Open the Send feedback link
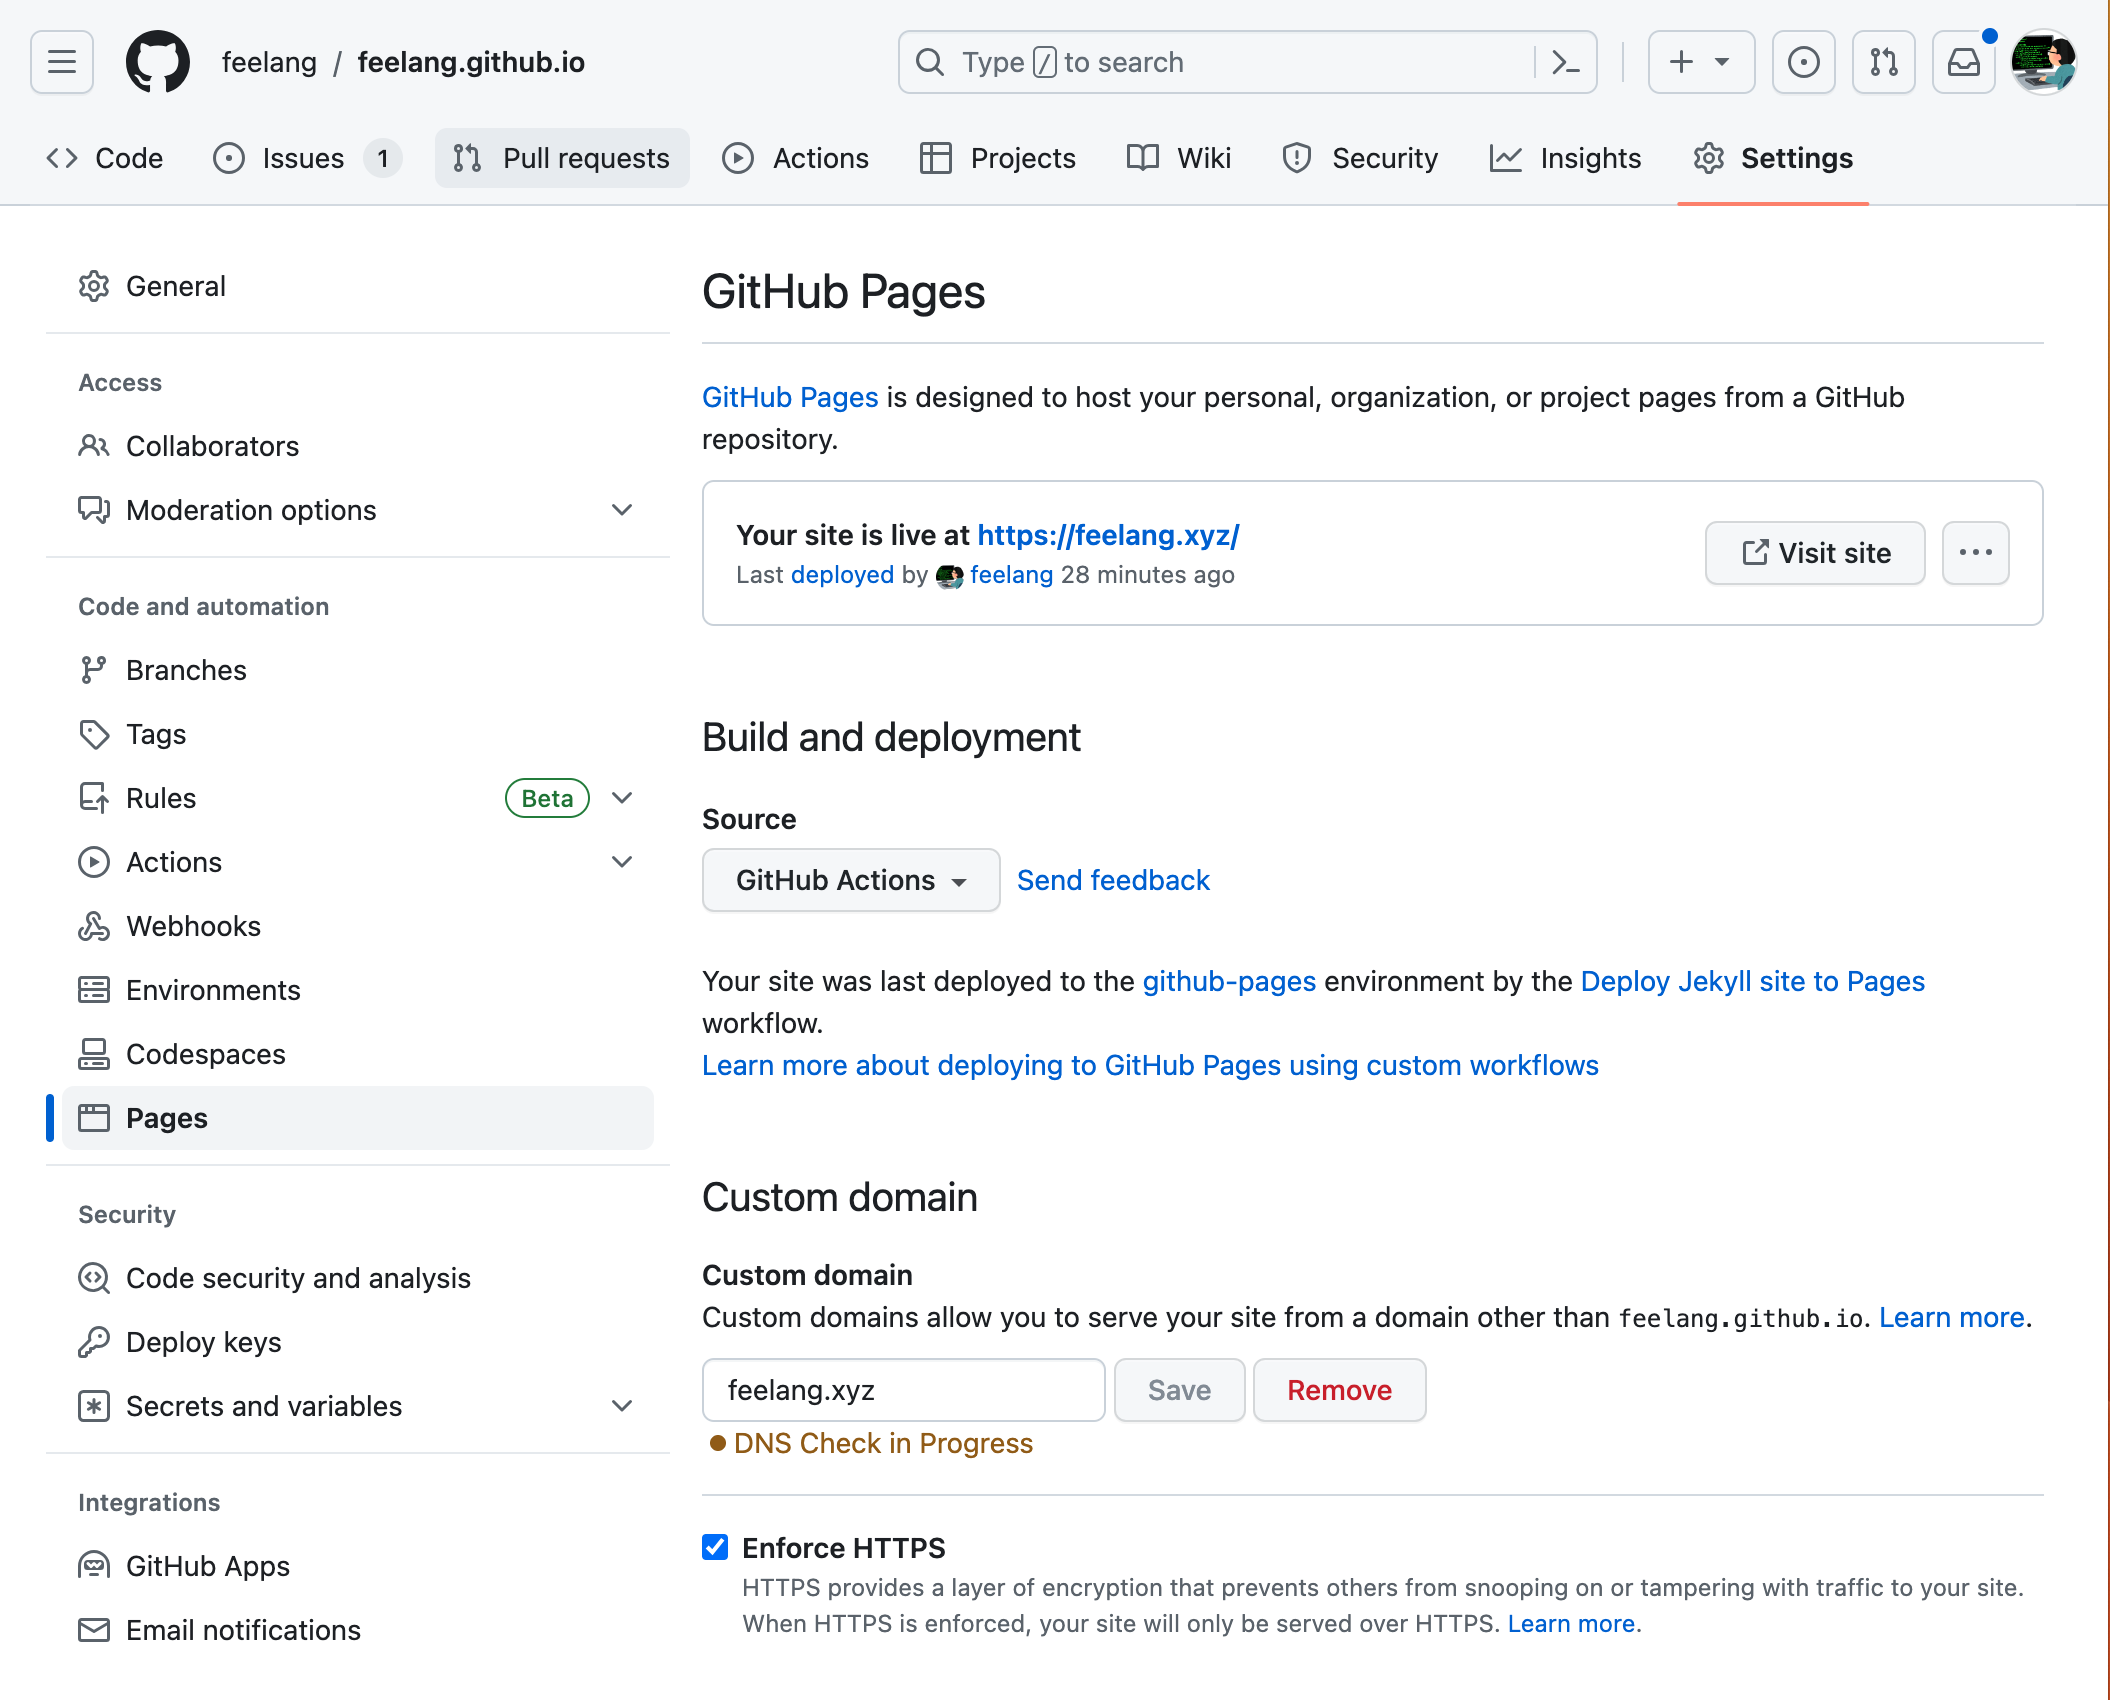The image size is (2110, 1700). point(1113,880)
